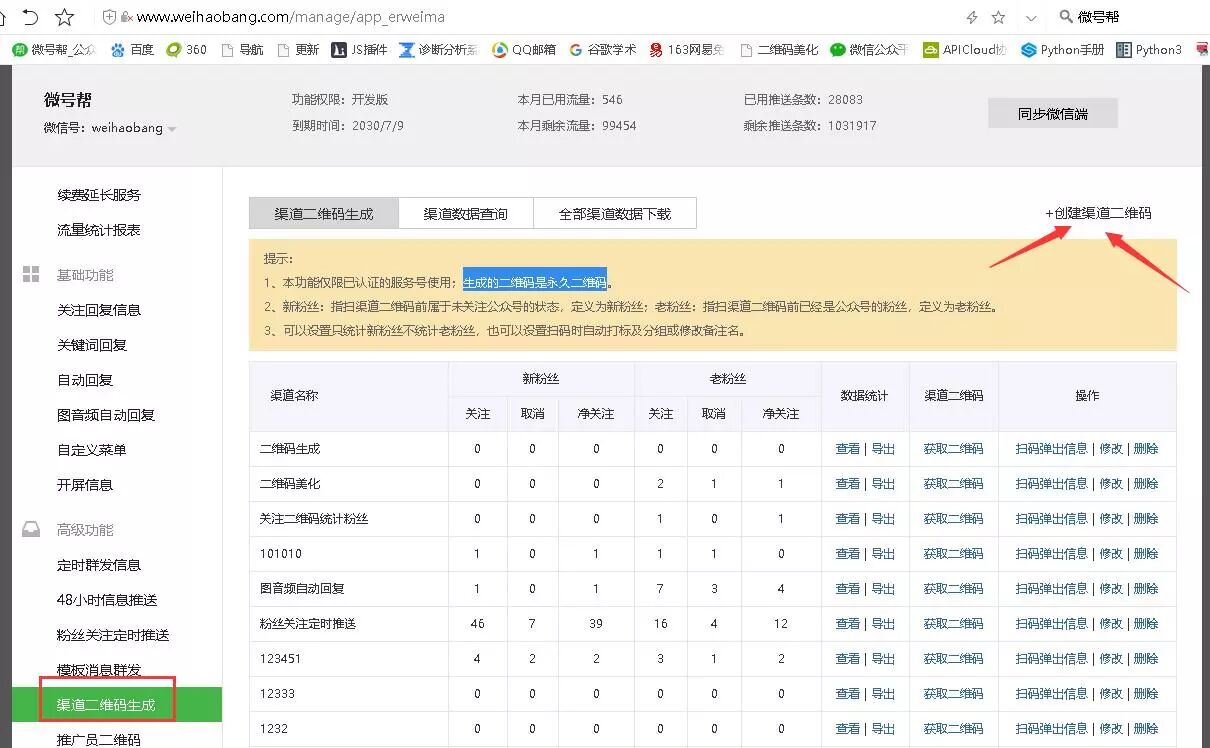Click new-fan 关注 value 46
Screen dimensions: 1210x748
477,624
